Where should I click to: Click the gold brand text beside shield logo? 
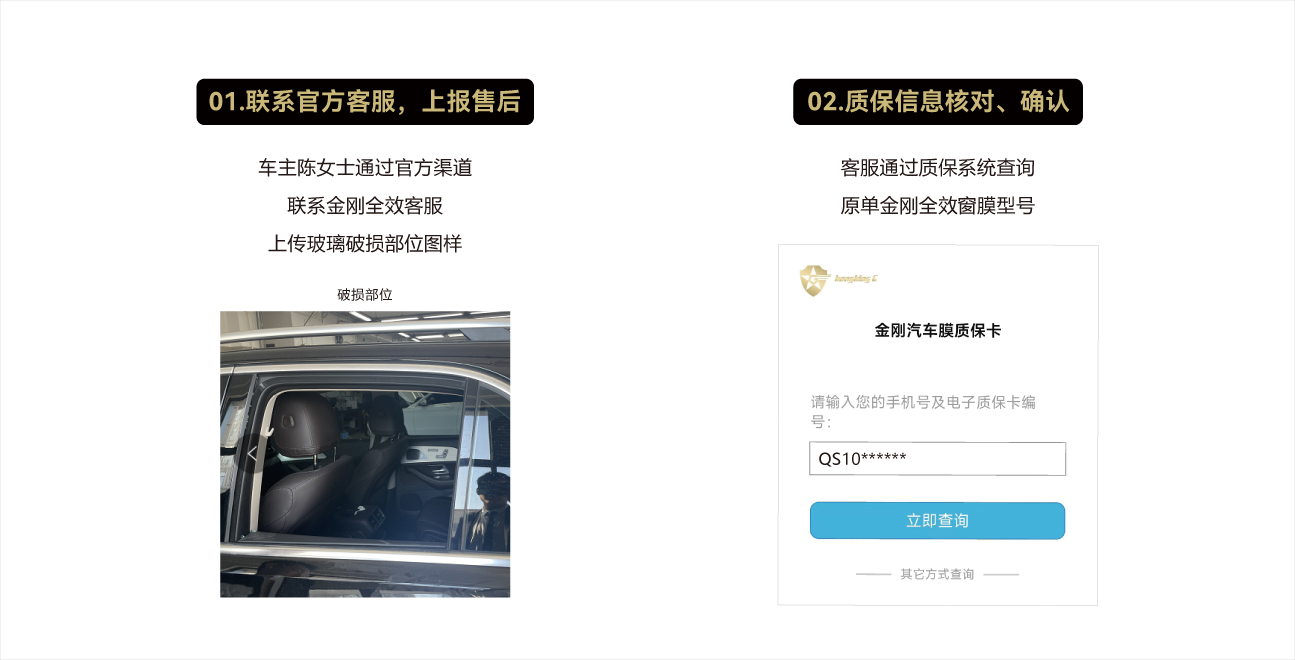pyautogui.click(x=857, y=279)
